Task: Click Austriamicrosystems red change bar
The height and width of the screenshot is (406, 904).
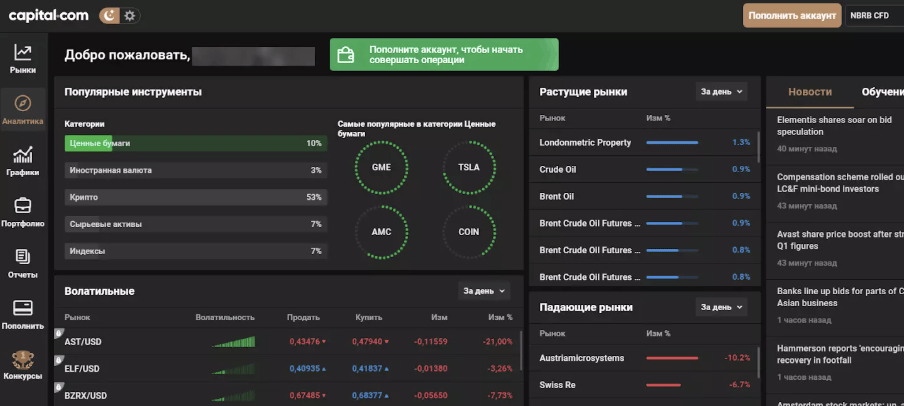Action: pos(672,358)
